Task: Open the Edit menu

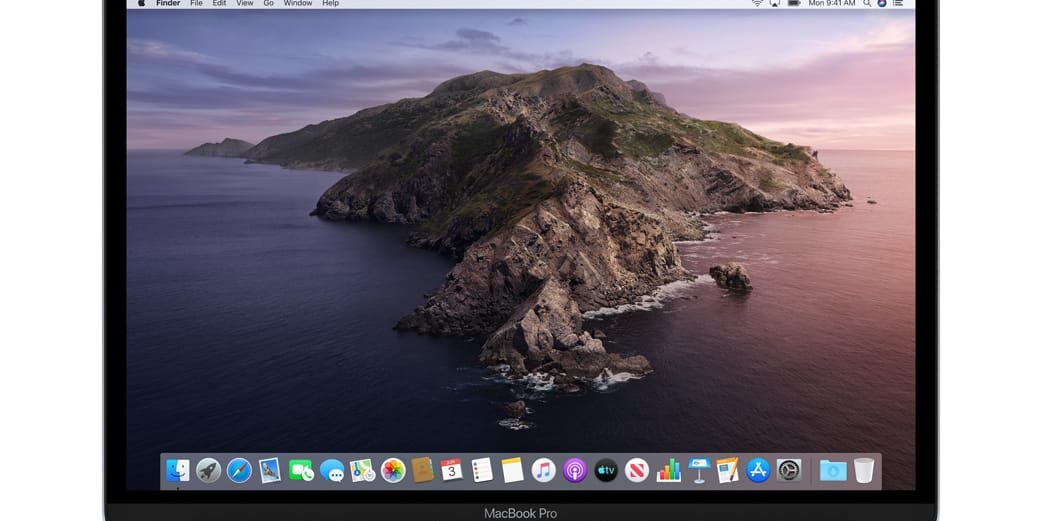Action: (x=219, y=3)
